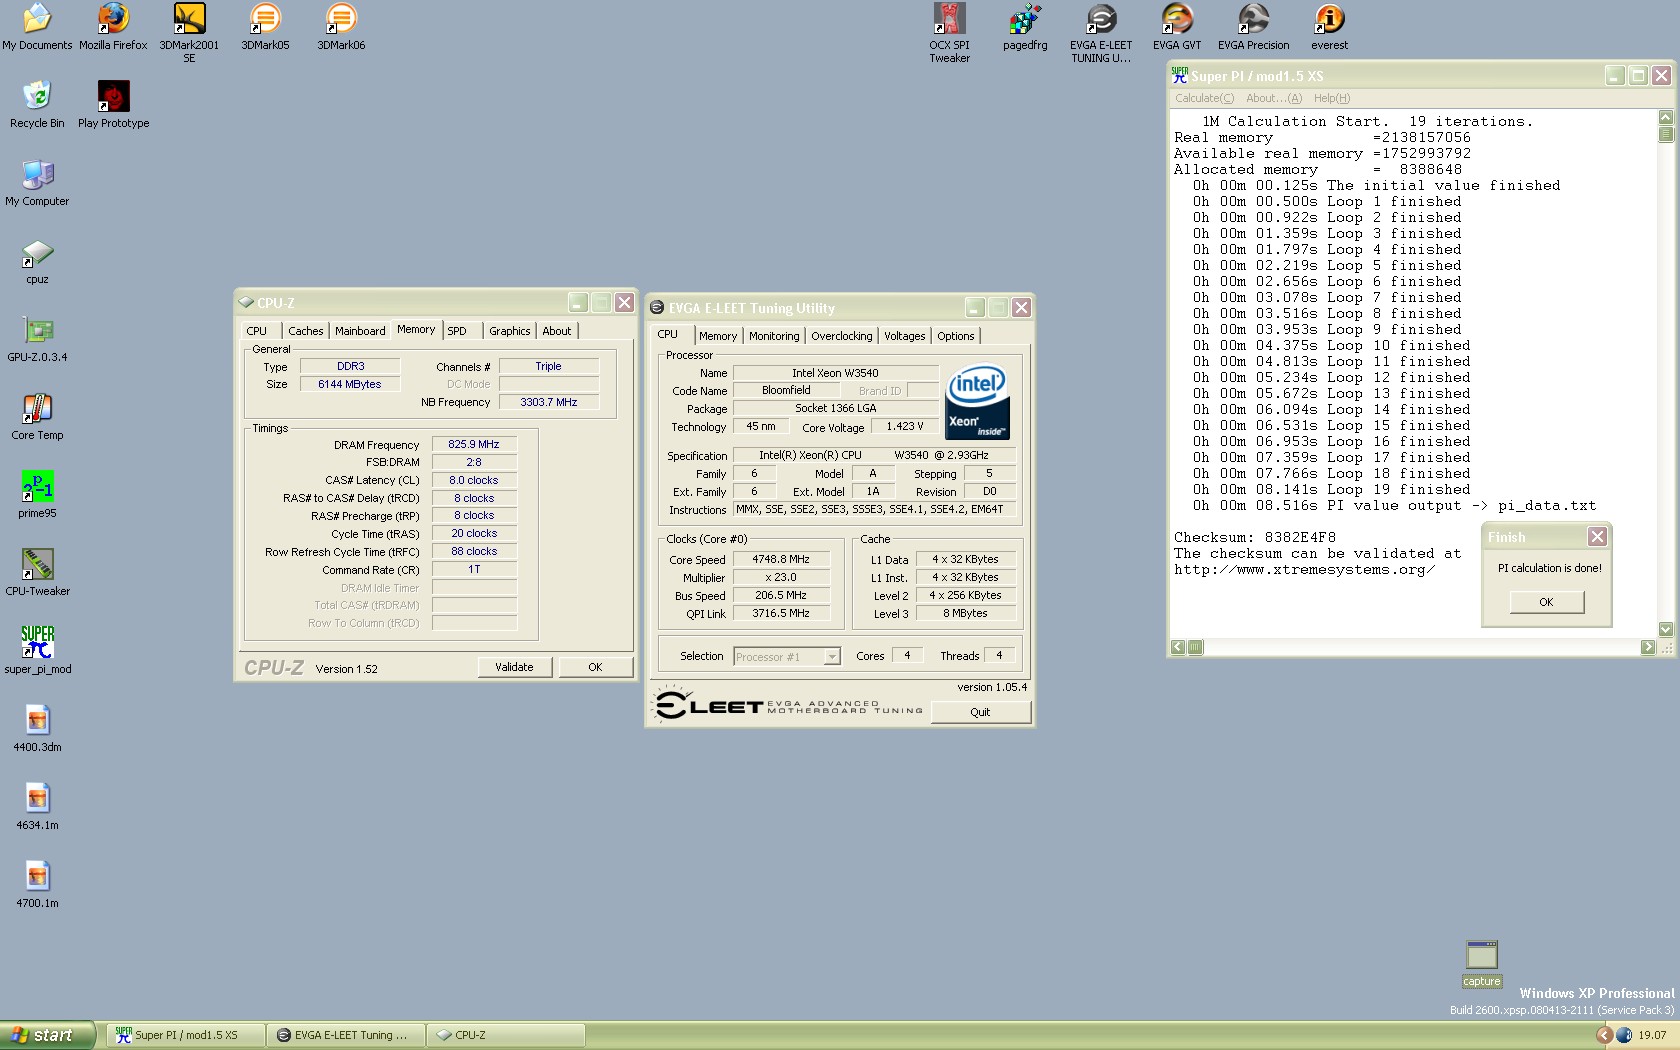The height and width of the screenshot is (1050, 1680).
Task: Select the 4400.3dm file icon
Action: (x=37, y=729)
